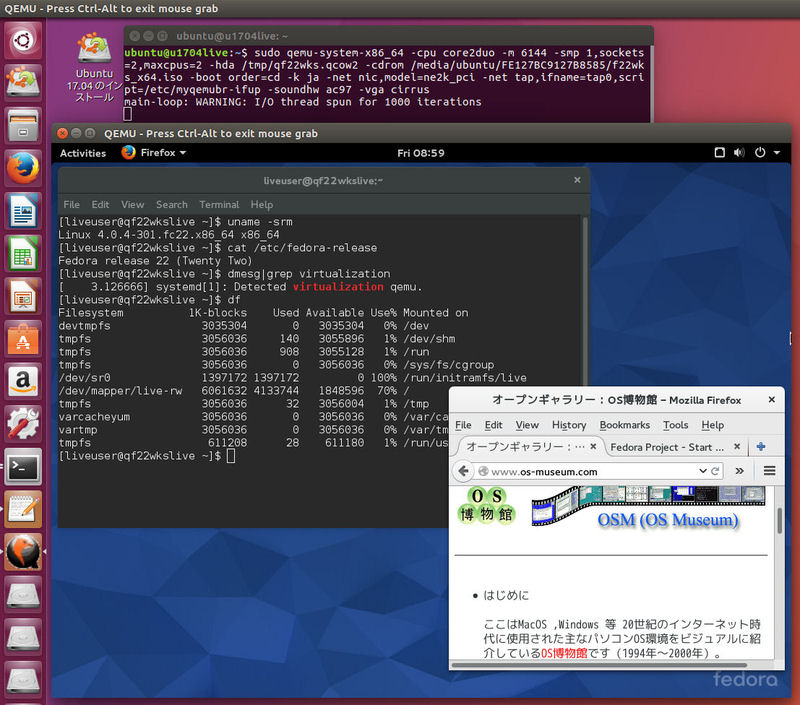The width and height of the screenshot is (800, 705).
Task: Show more toolbar items via double-chevron
Action: tap(739, 471)
